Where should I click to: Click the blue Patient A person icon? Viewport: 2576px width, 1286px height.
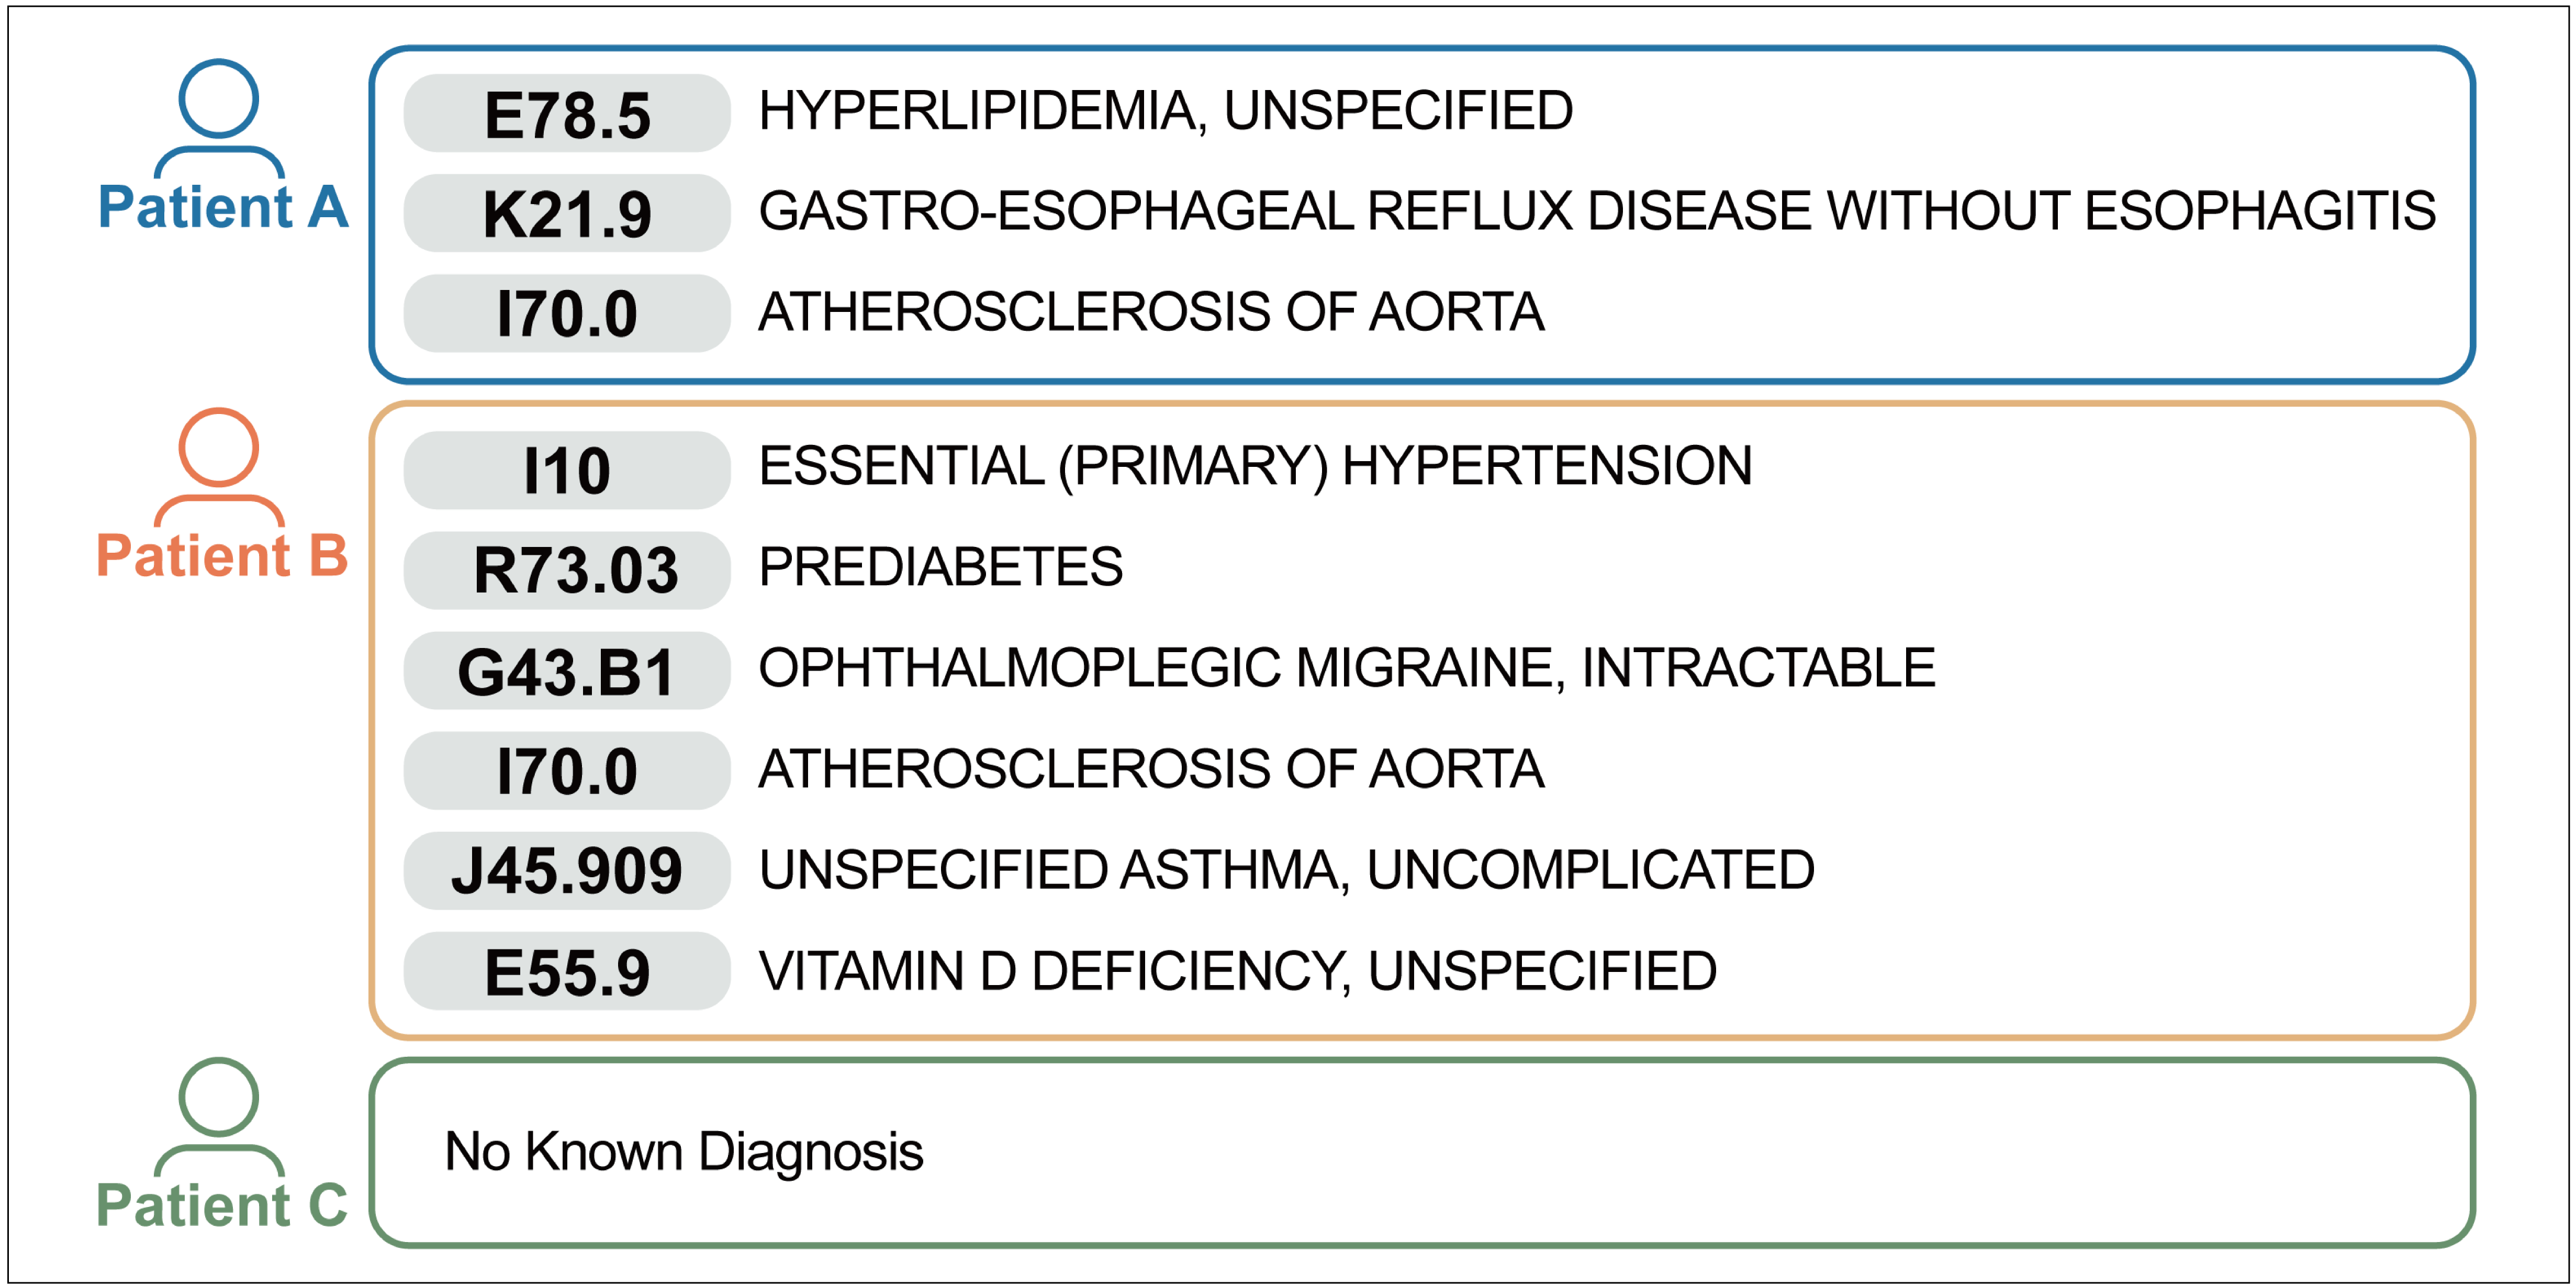click(x=219, y=118)
